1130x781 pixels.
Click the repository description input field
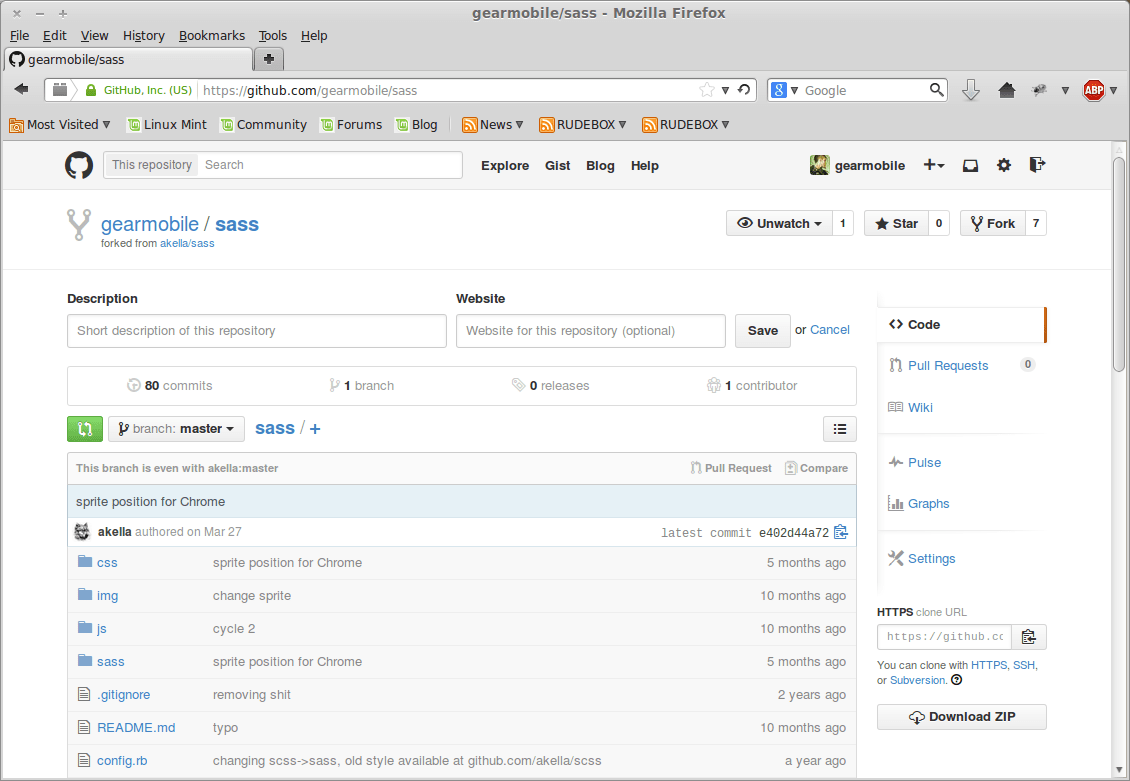(x=256, y=331)
